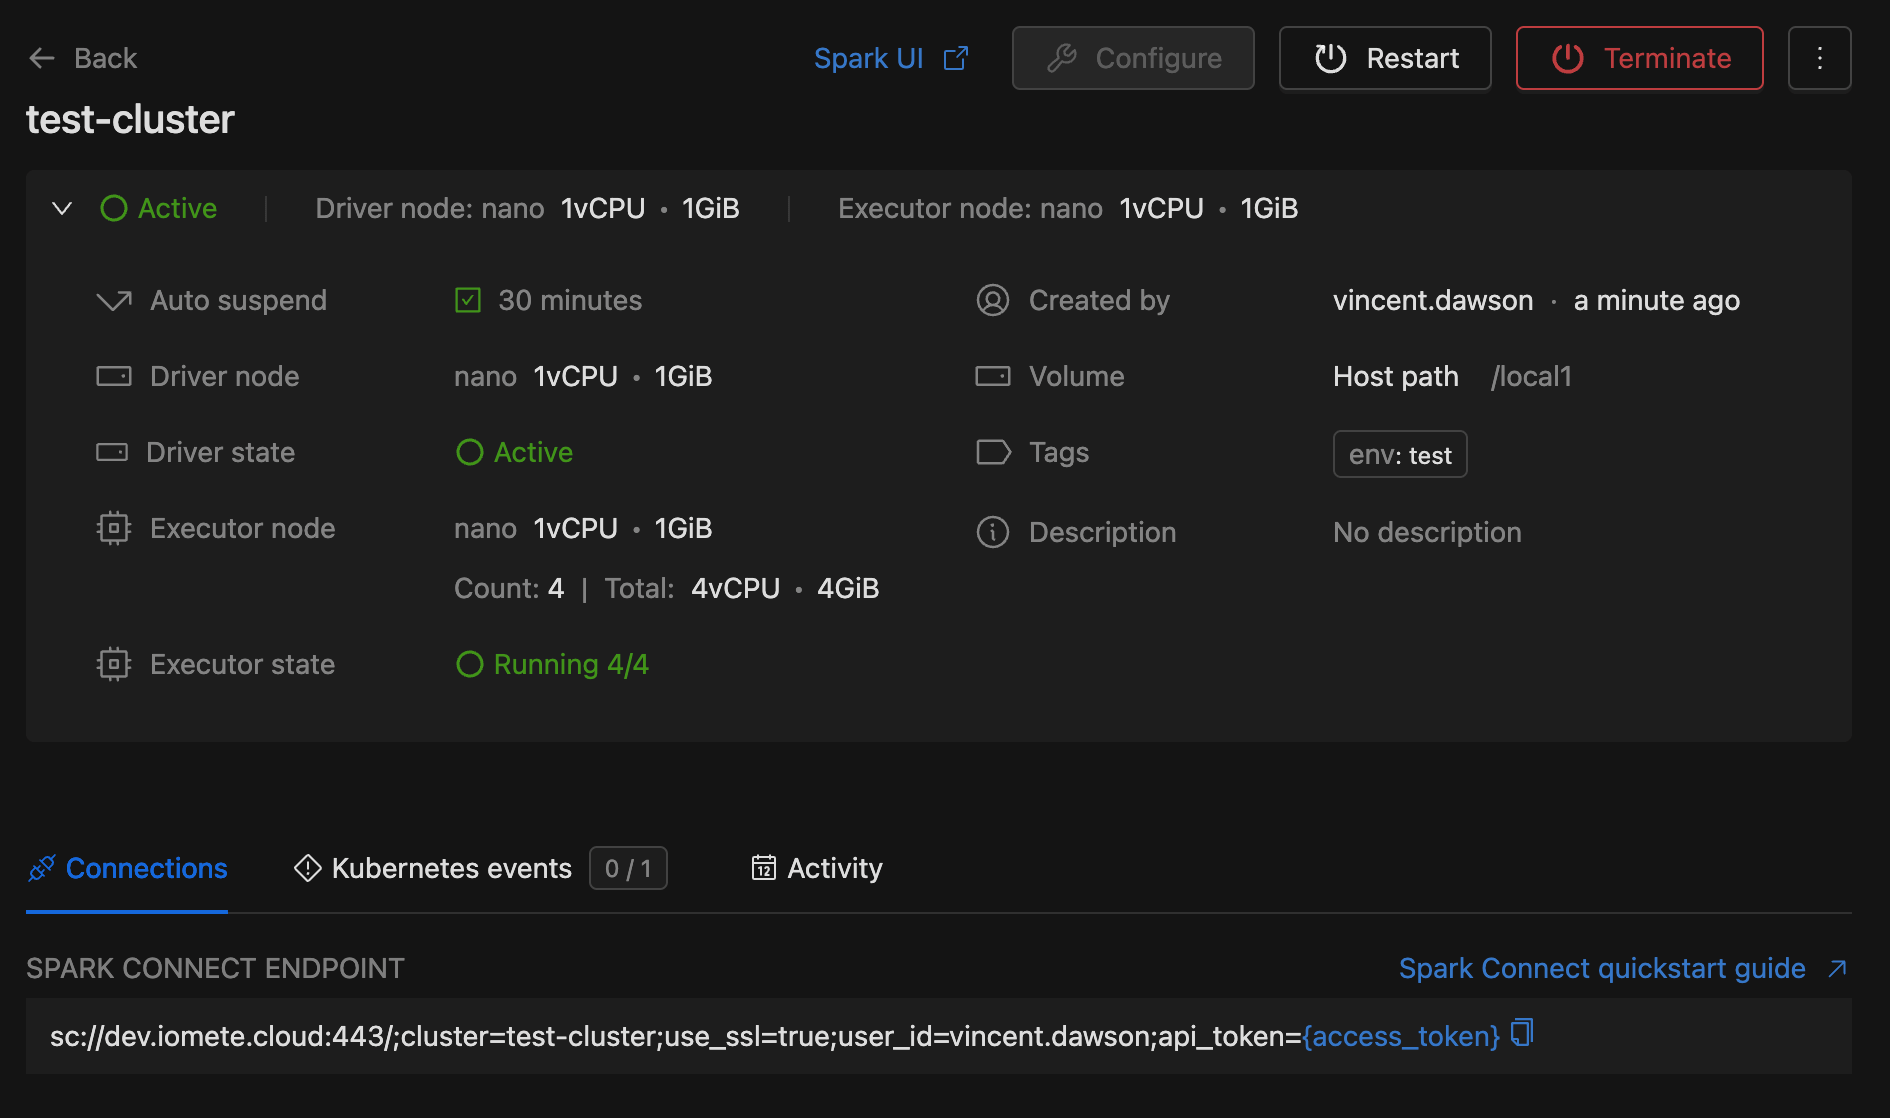
Task: Click the Tags label icon
Action: coord(993,452)
